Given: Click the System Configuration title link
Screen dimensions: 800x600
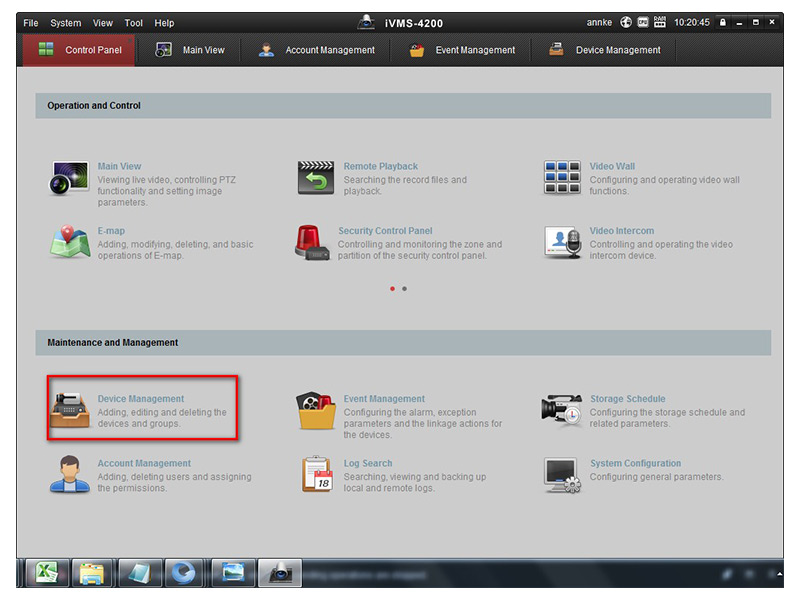Looking at the screenshot, I should click(636, 463).
